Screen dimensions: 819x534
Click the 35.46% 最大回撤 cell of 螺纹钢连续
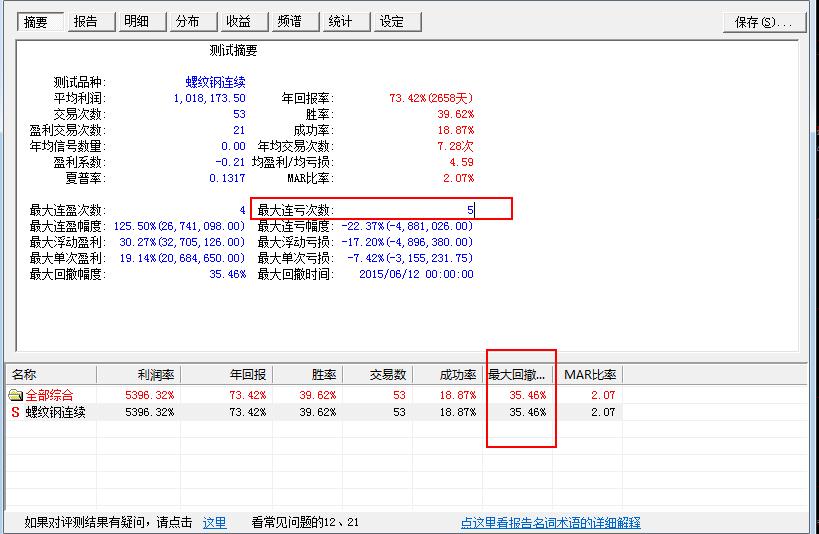[x=528, y=412]
